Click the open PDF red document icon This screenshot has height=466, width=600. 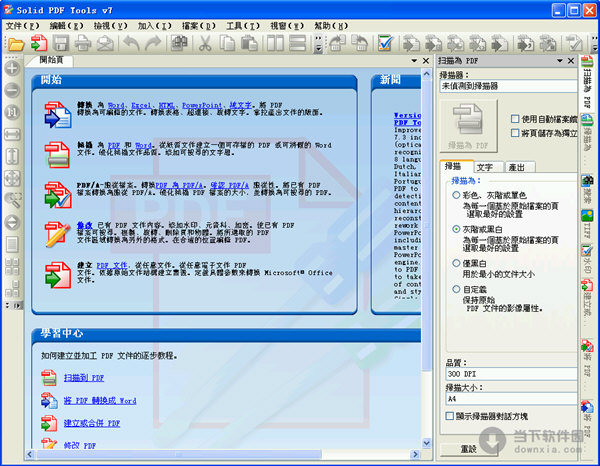tap(38, 43)
